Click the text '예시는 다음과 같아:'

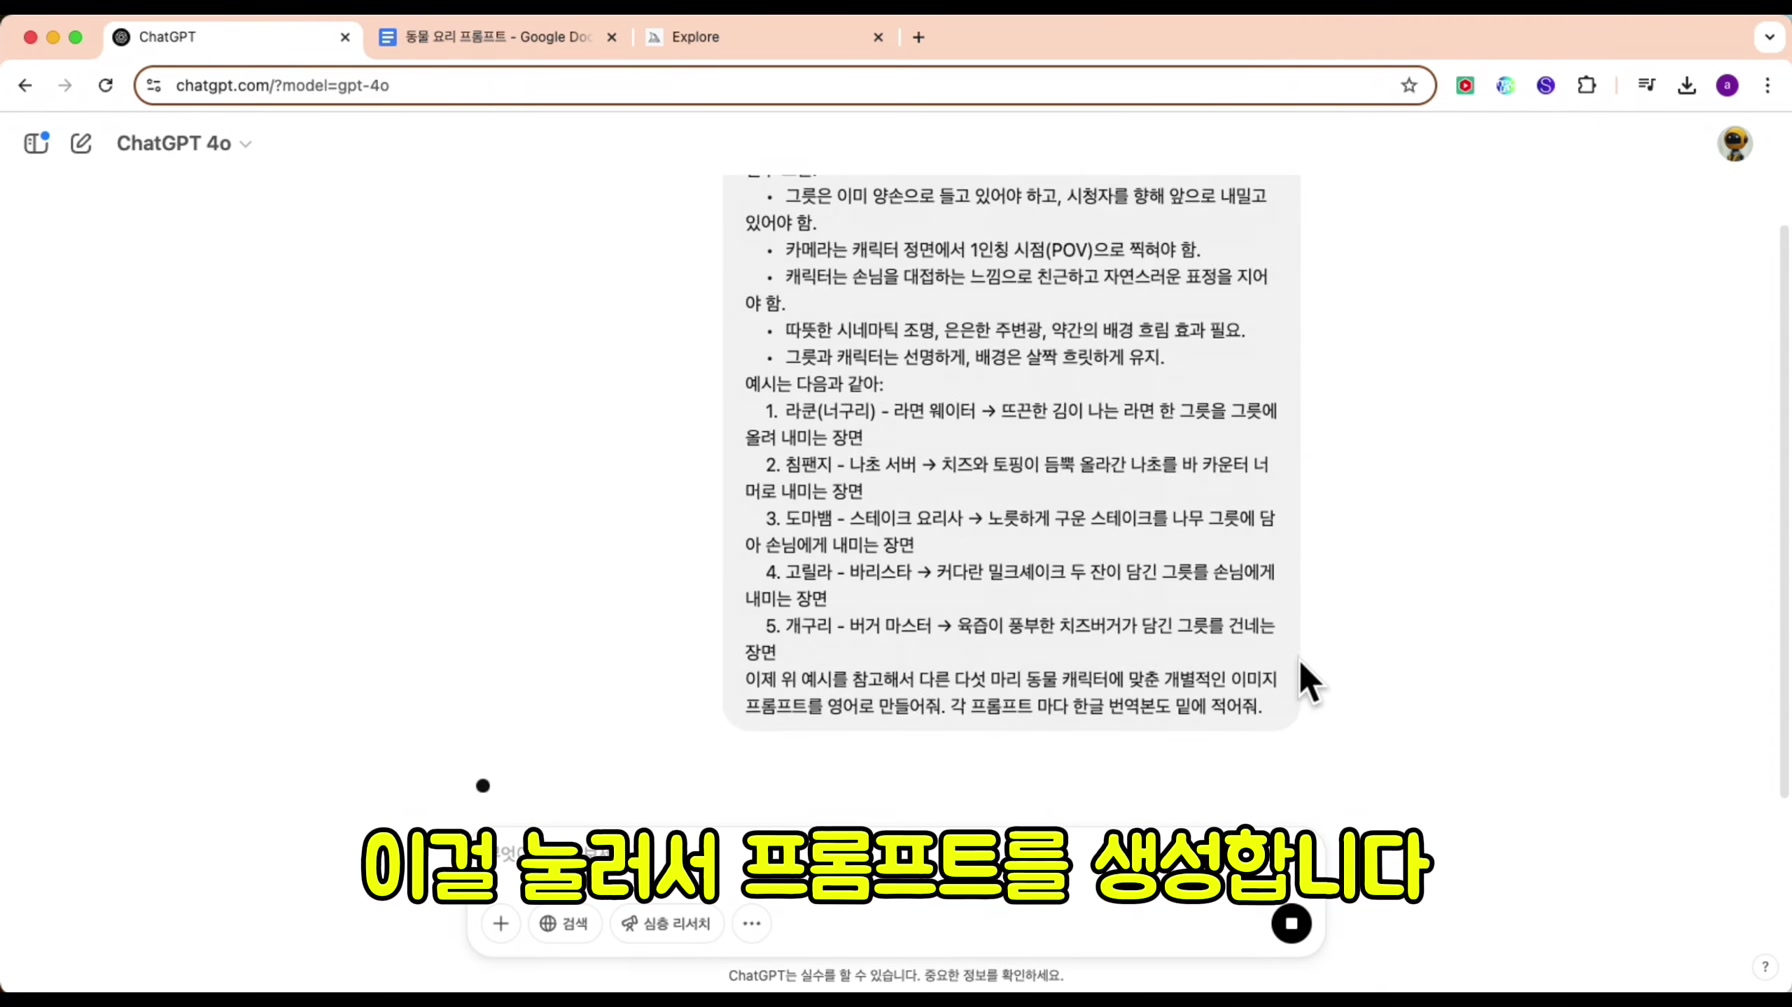click(x=814, y=384)
